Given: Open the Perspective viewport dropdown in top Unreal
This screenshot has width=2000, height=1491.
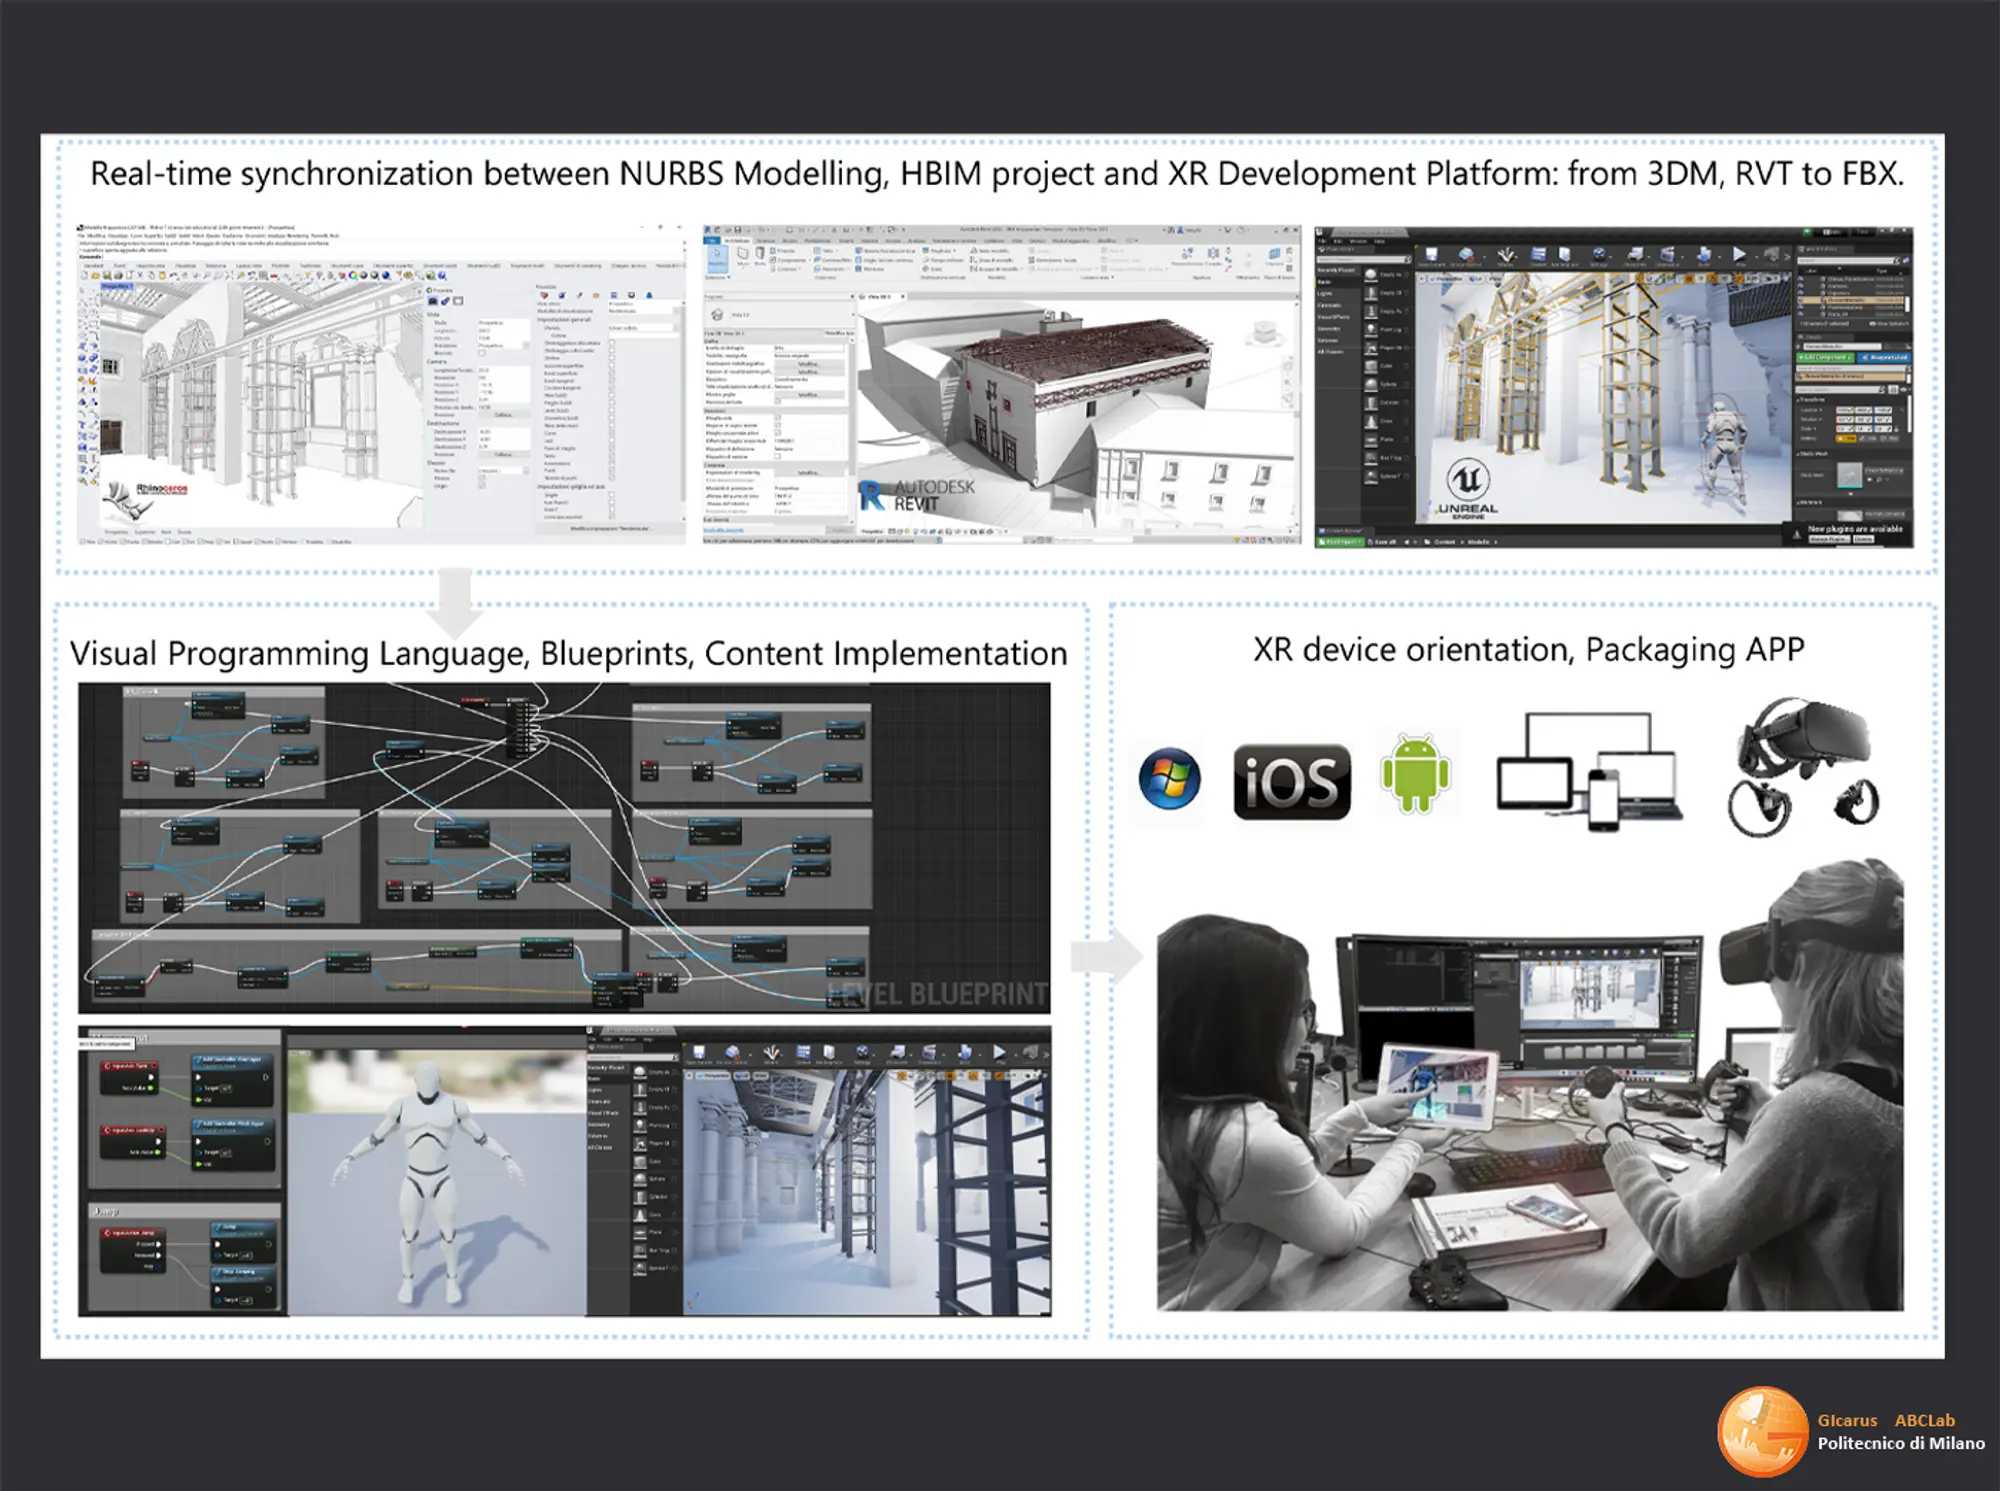Looking at the screenshot, I should click(x=1444, y=279).
